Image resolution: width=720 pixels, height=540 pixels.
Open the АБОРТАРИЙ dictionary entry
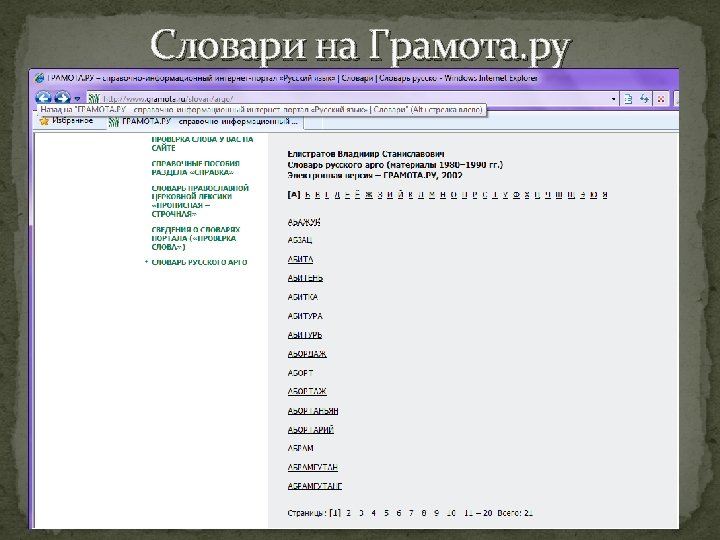pos(311,430)
